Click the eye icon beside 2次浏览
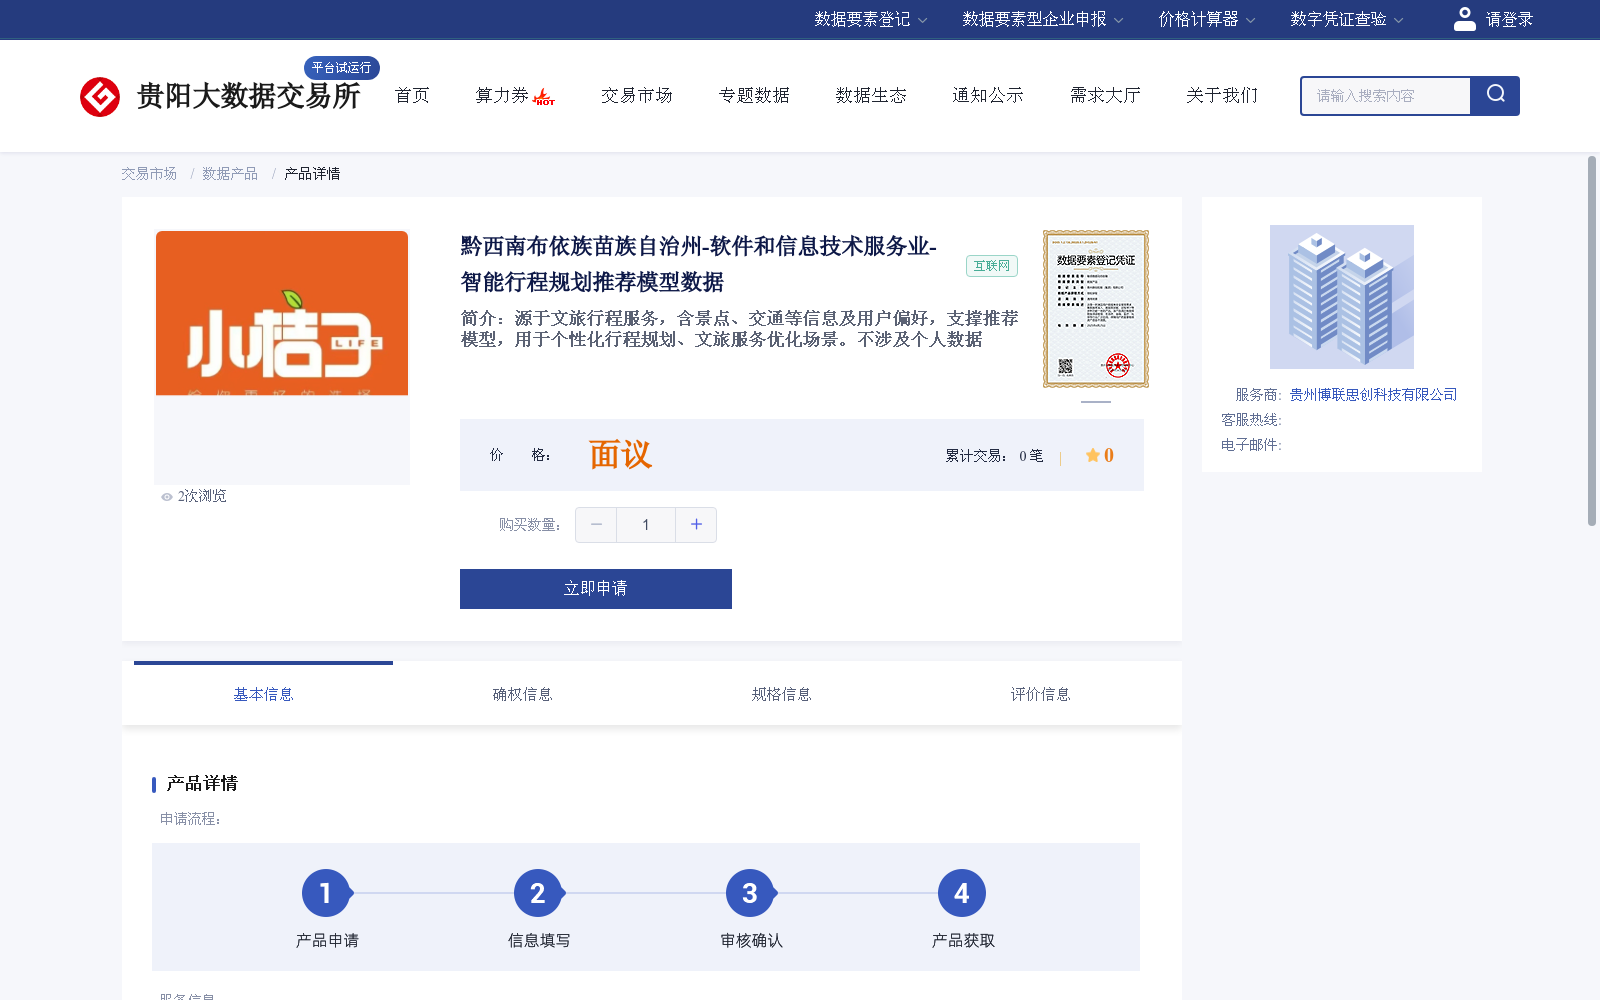 [x=167, y=496]
